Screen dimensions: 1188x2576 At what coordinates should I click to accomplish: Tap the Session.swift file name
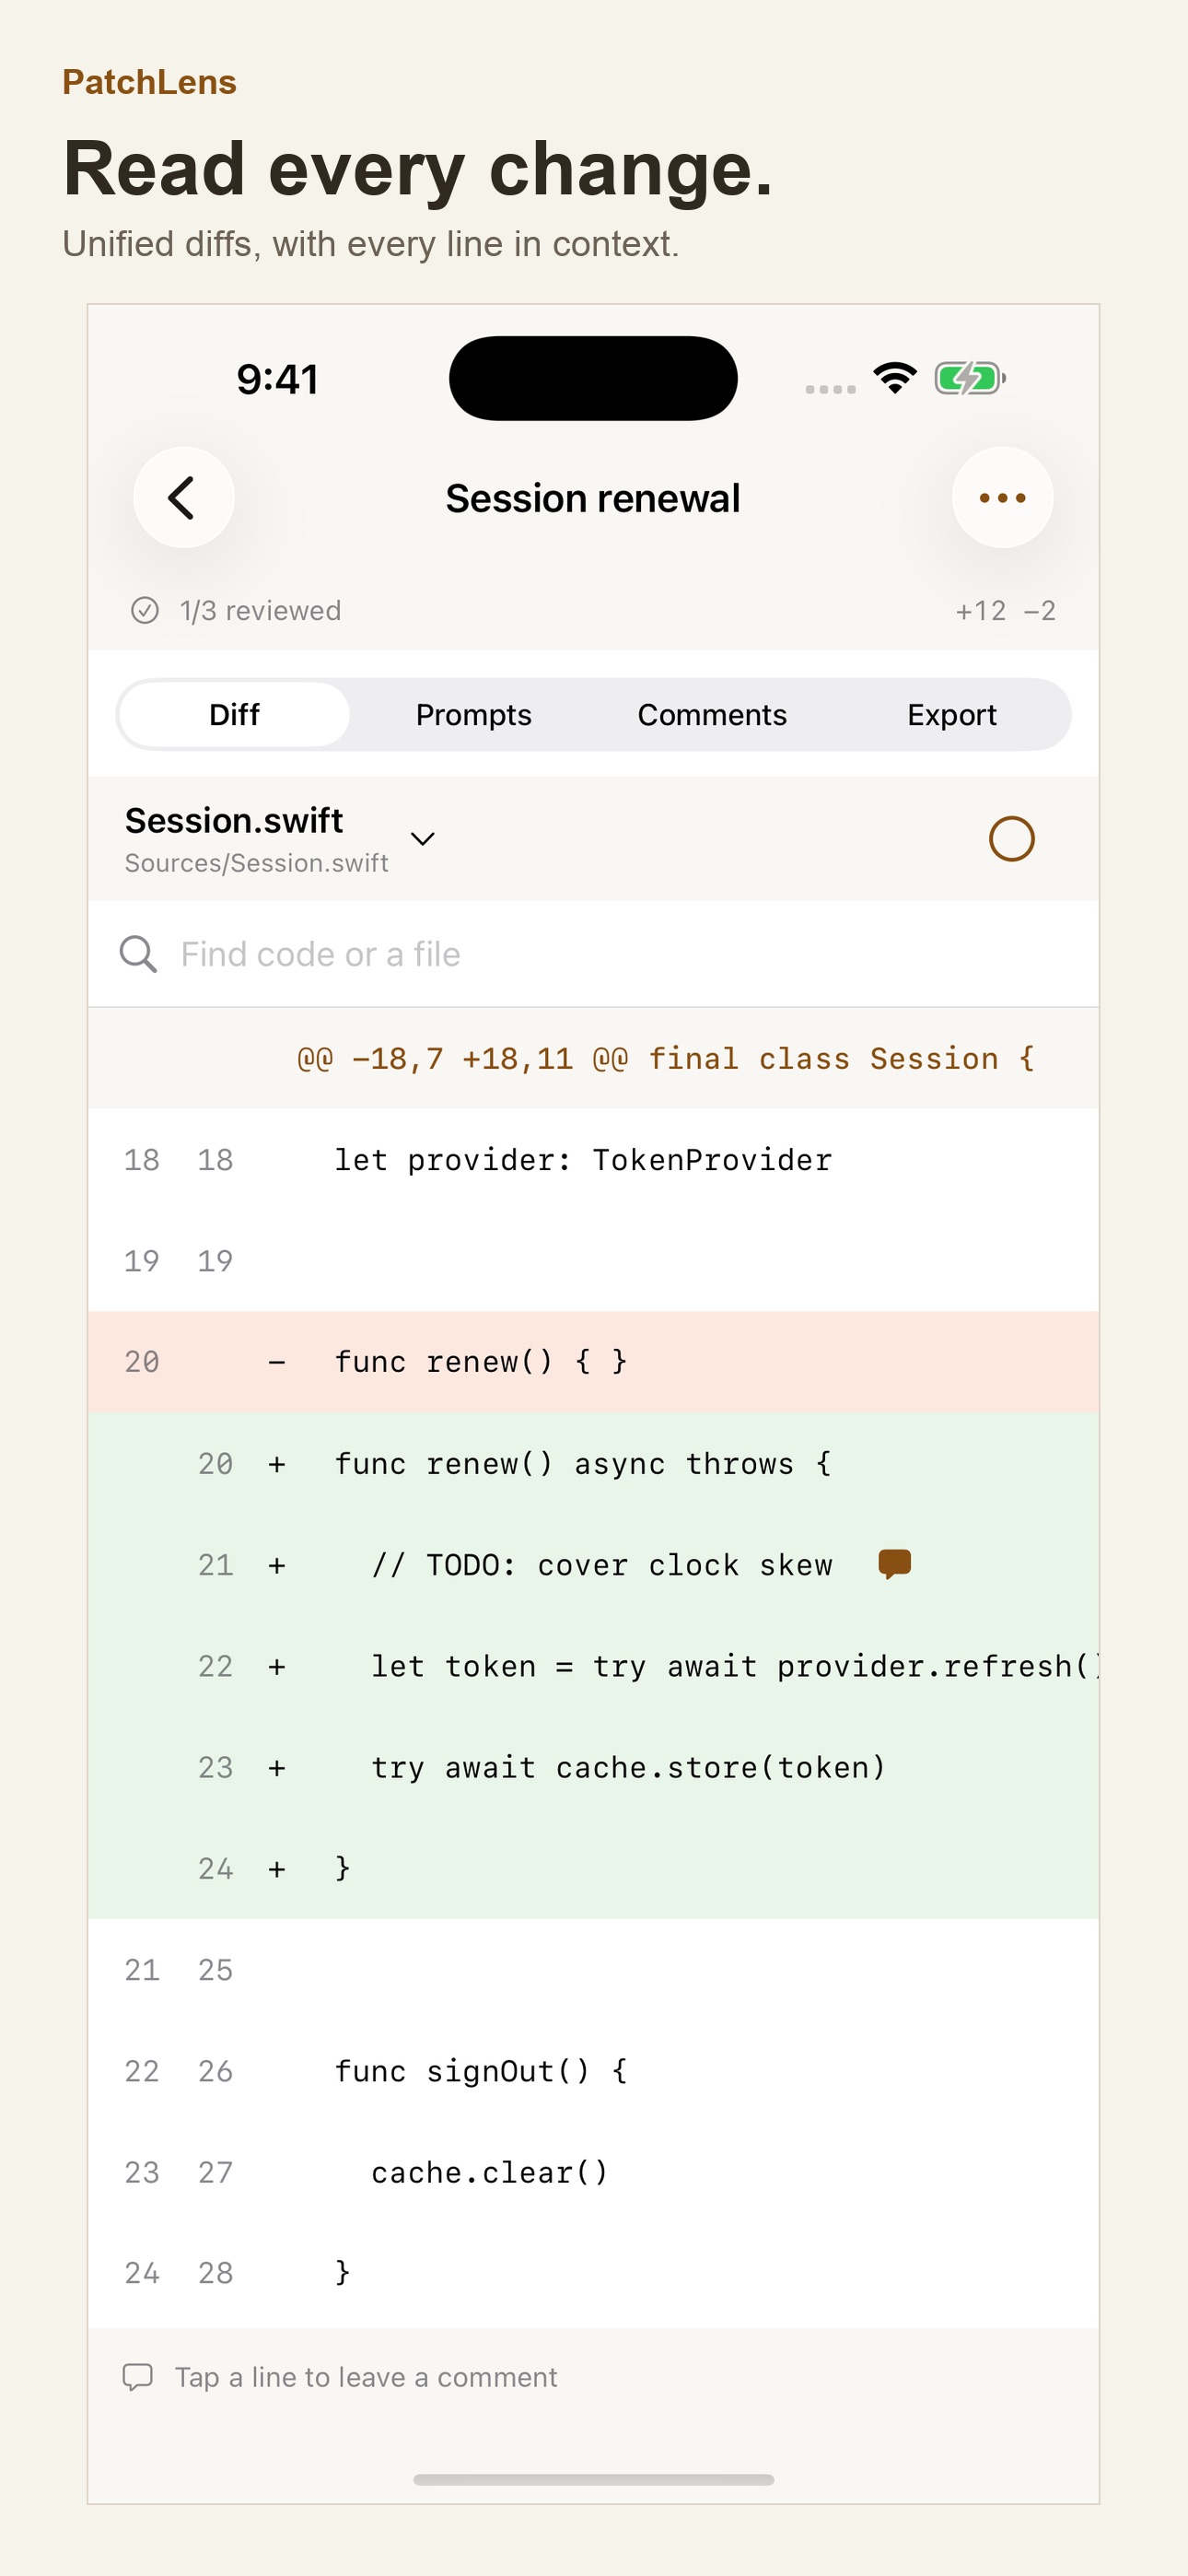[x=234, y=820]
